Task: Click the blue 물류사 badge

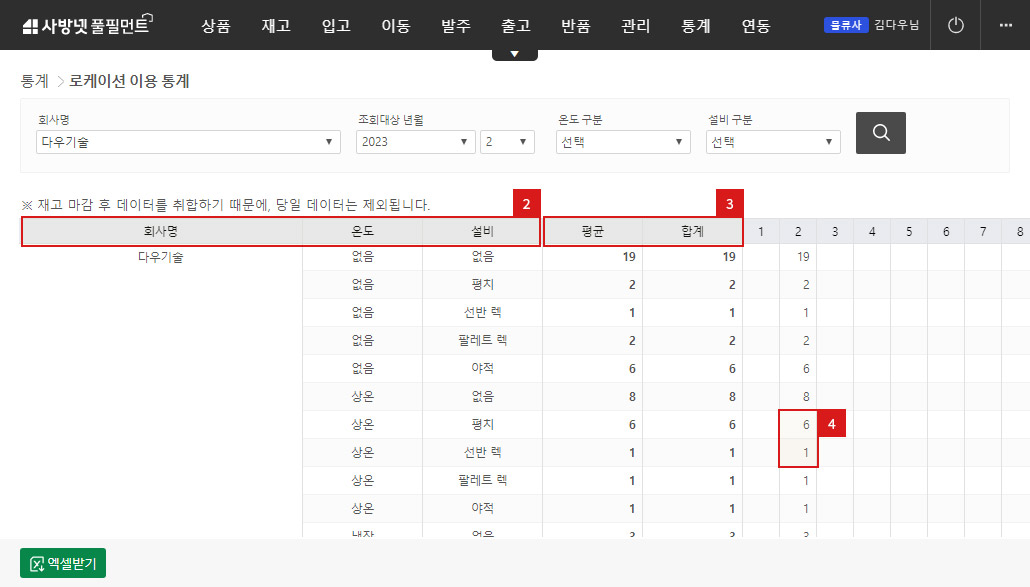Action: [846, 25]
